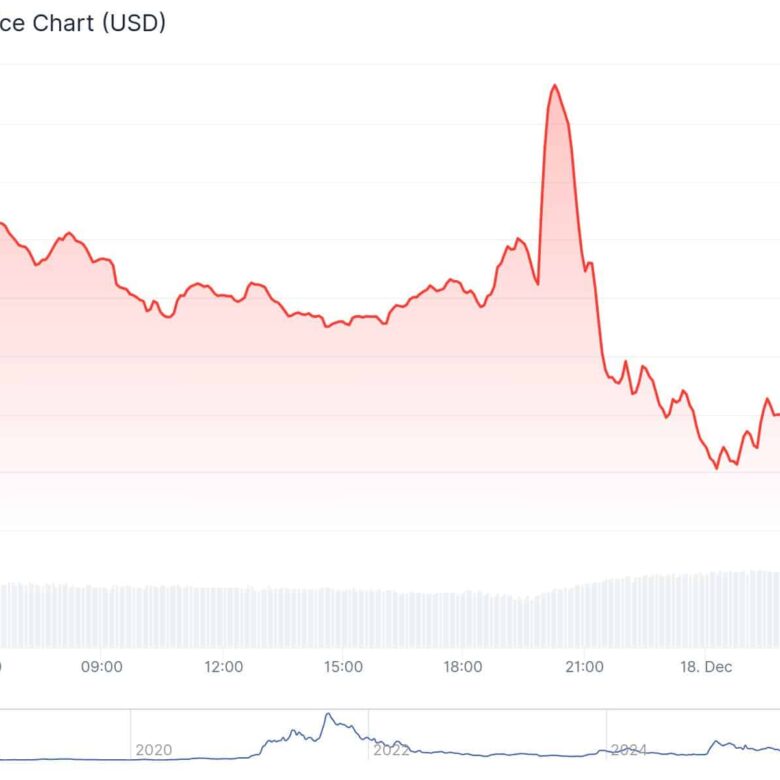Click the "18. Dec" date axis label

pyautogui.click(x=705, y=666)
